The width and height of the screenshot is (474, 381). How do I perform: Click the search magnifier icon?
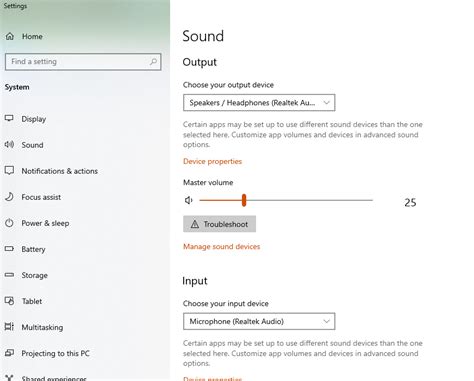(x=153, y=62)
